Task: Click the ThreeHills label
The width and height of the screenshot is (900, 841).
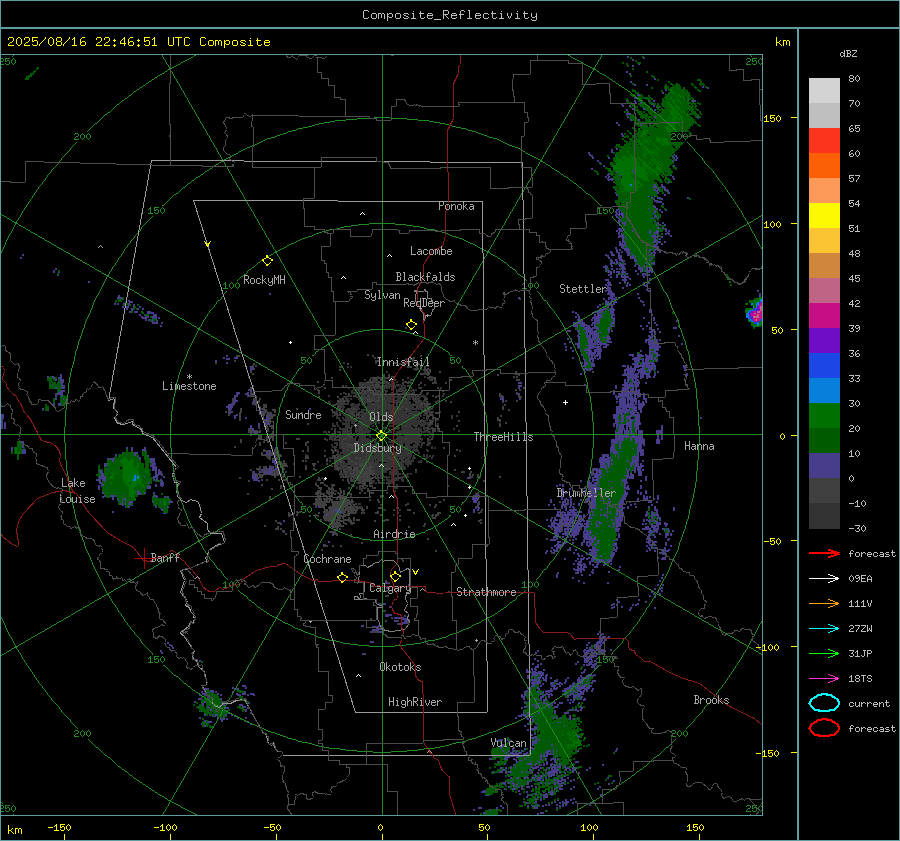Action: [503, 437]
